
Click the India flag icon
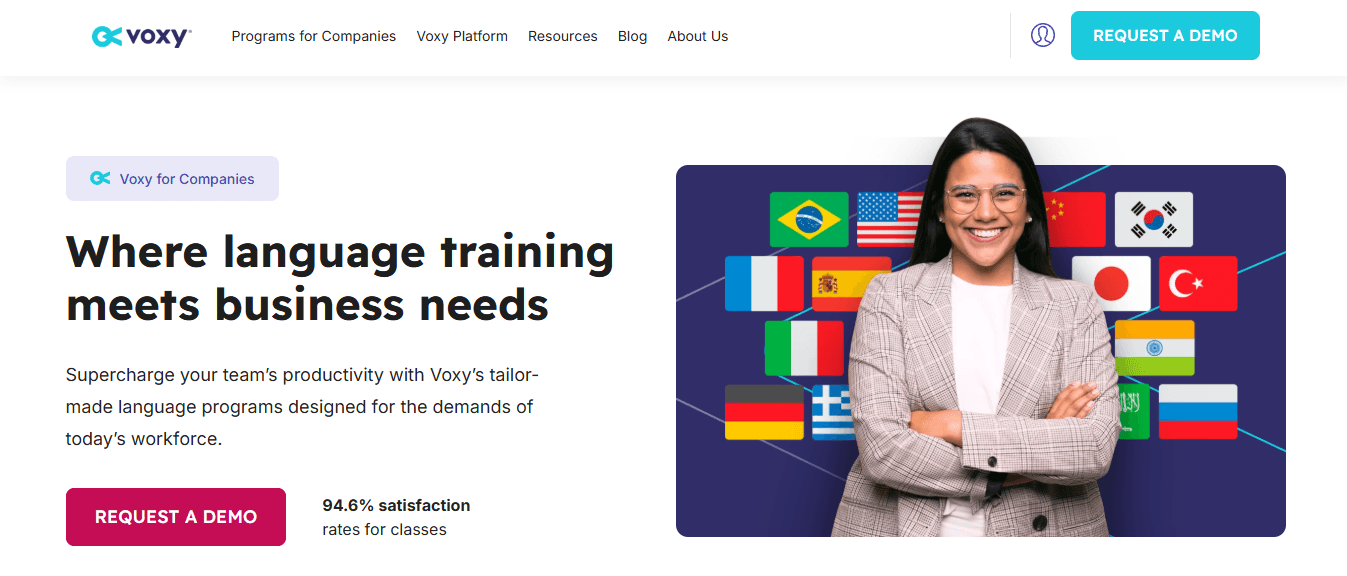(1155, 348)
